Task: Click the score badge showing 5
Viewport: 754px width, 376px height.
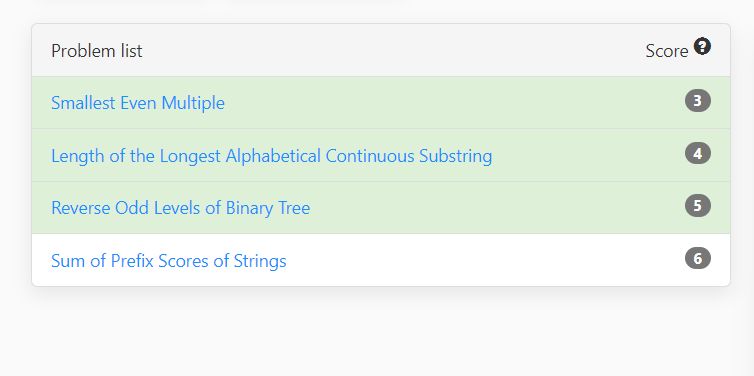Action: [698, 206]
